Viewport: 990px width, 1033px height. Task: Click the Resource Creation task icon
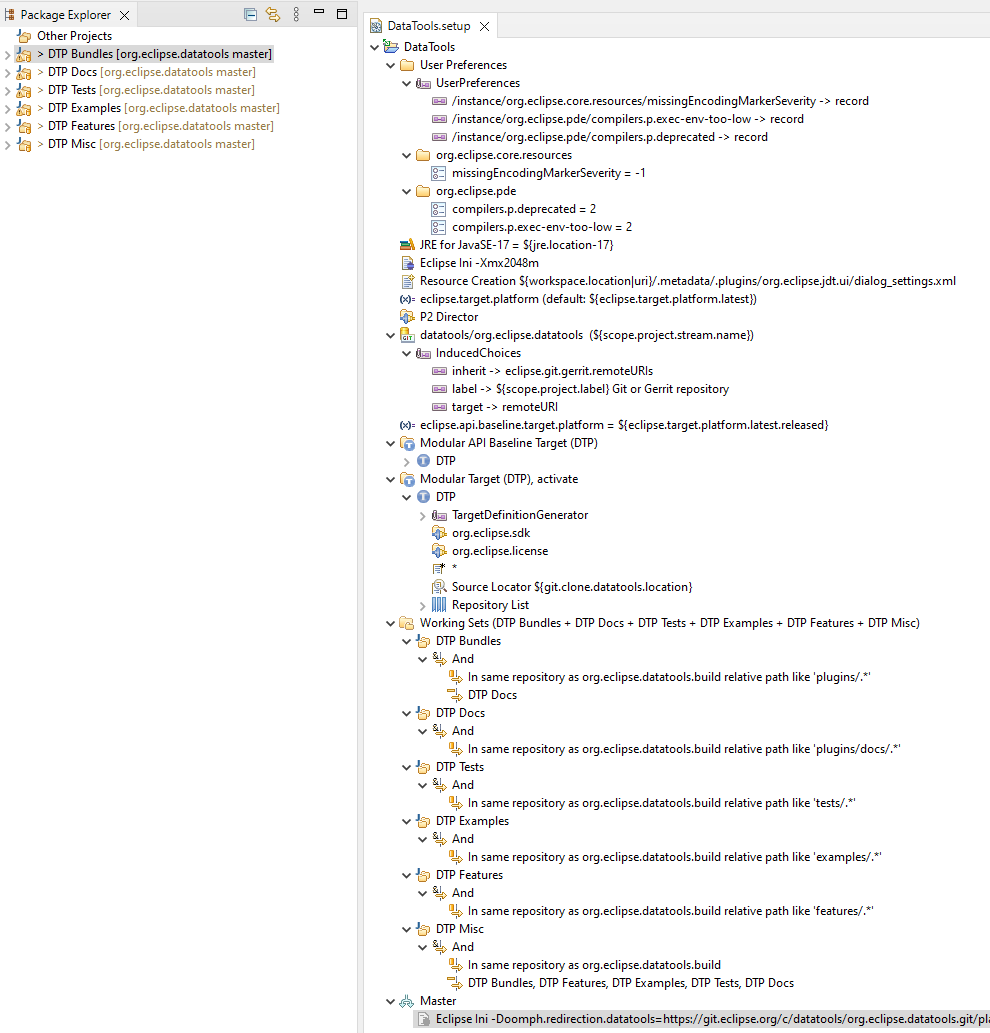click(407, 281)
